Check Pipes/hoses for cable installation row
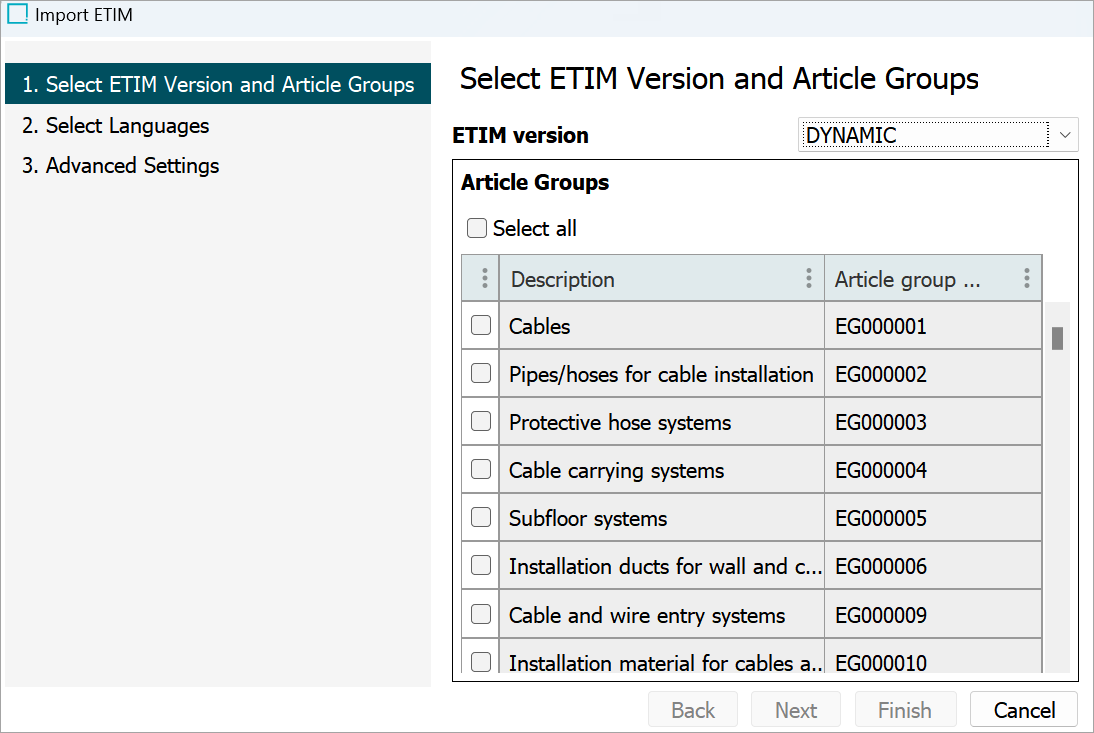This screenshot has height=733, width=1094. pos(481,373)
